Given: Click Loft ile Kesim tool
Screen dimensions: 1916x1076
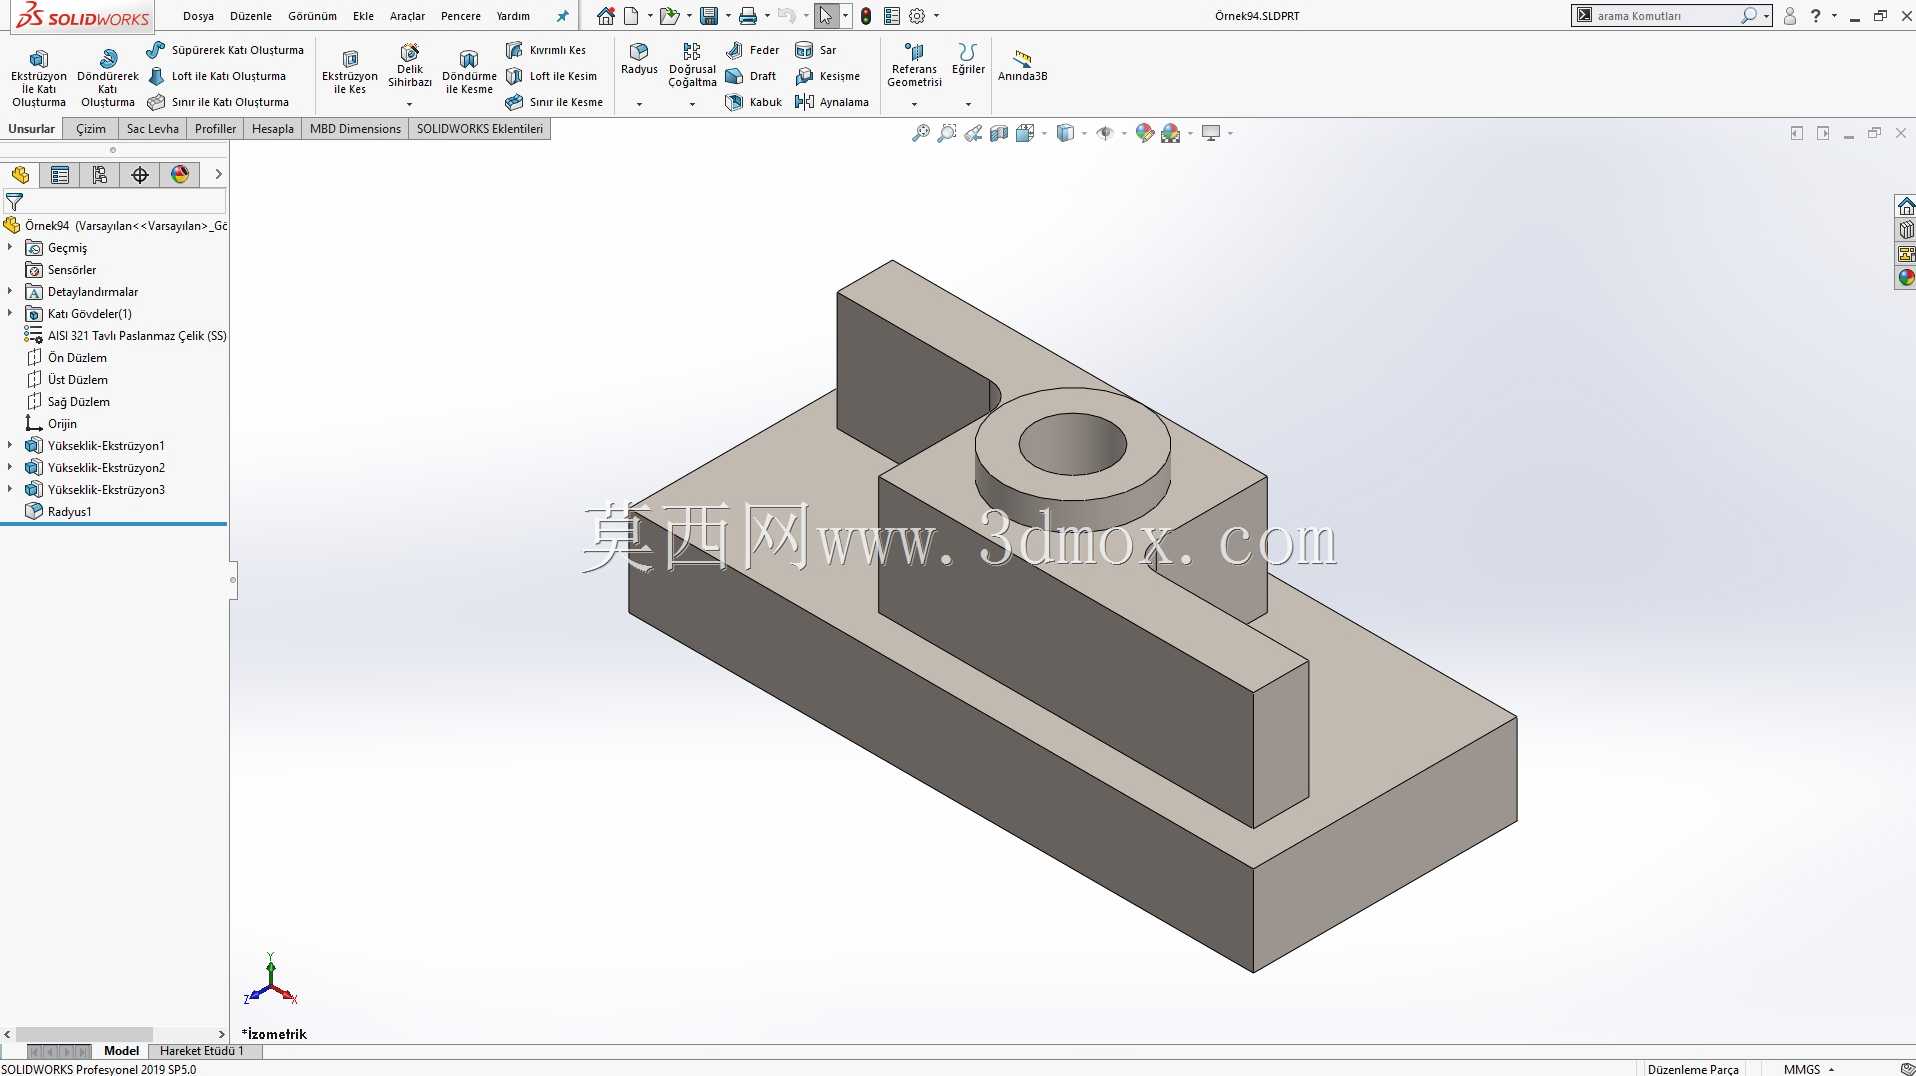Looking at the screenshot, I should click(x=551, y=76).
